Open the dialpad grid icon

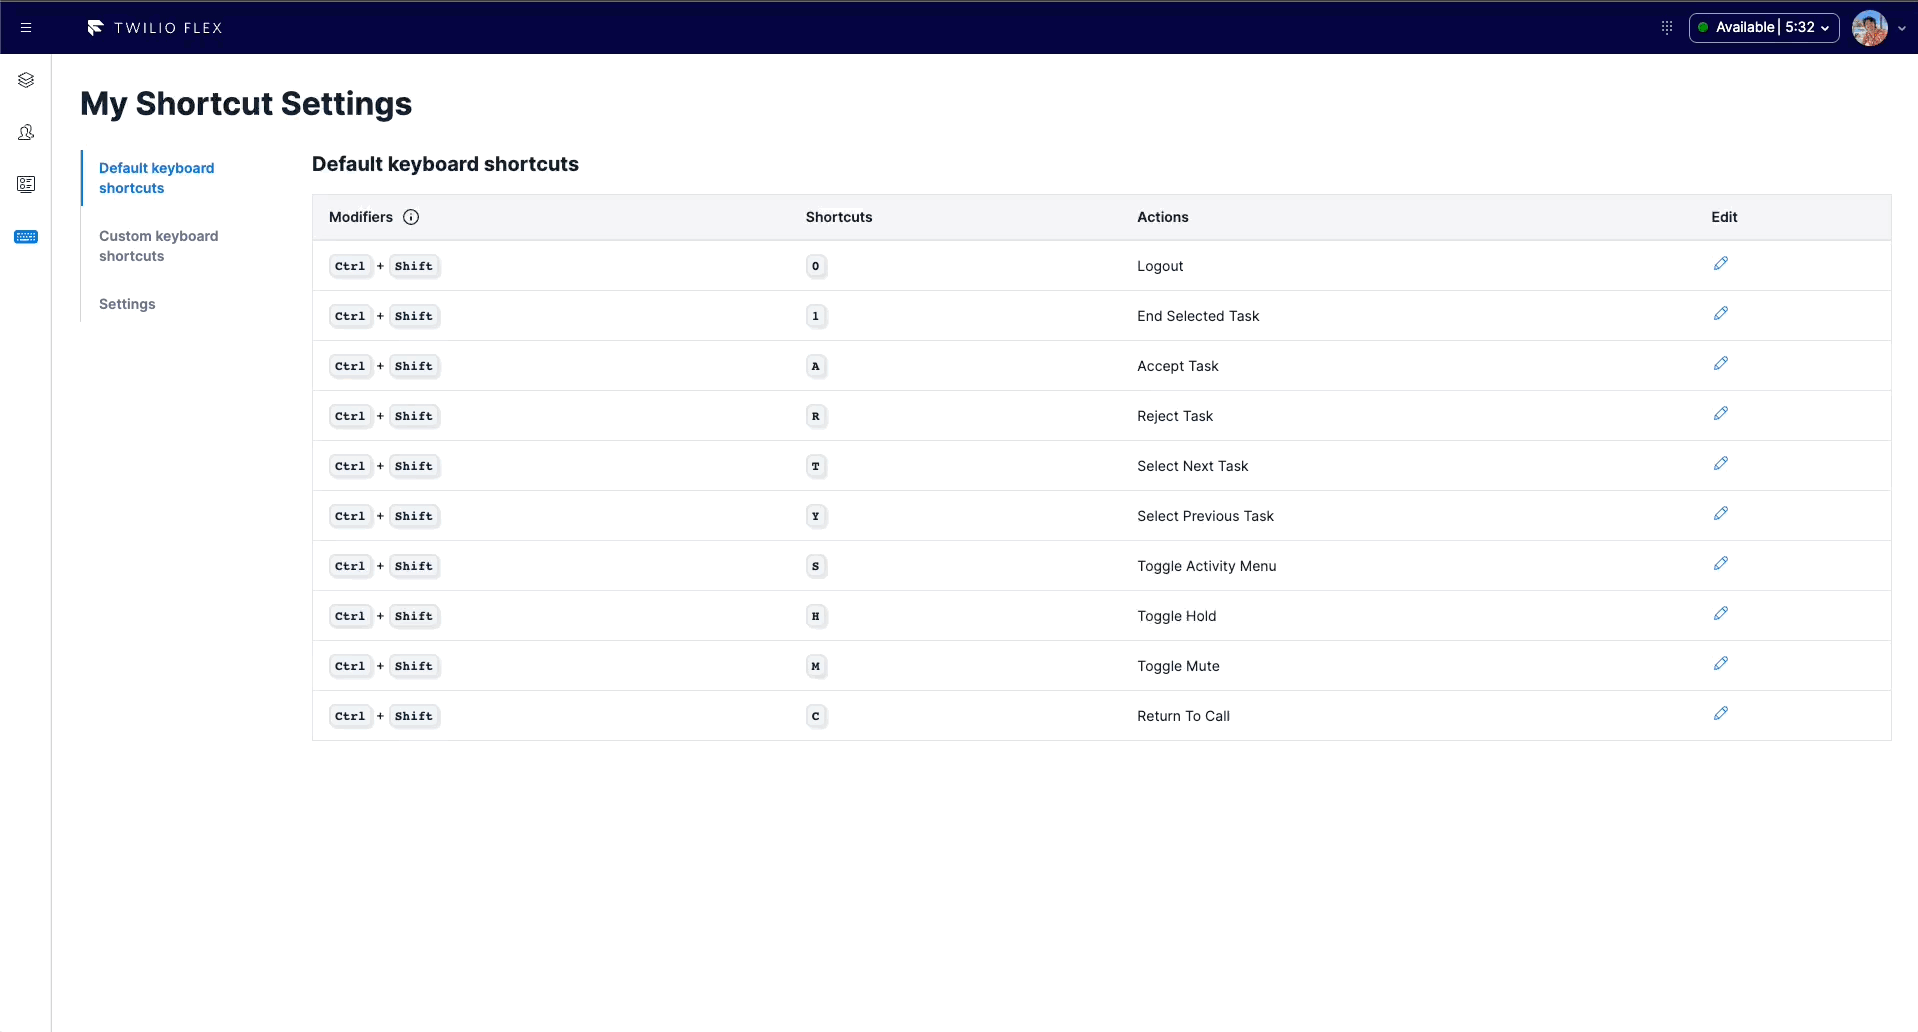1667,28
